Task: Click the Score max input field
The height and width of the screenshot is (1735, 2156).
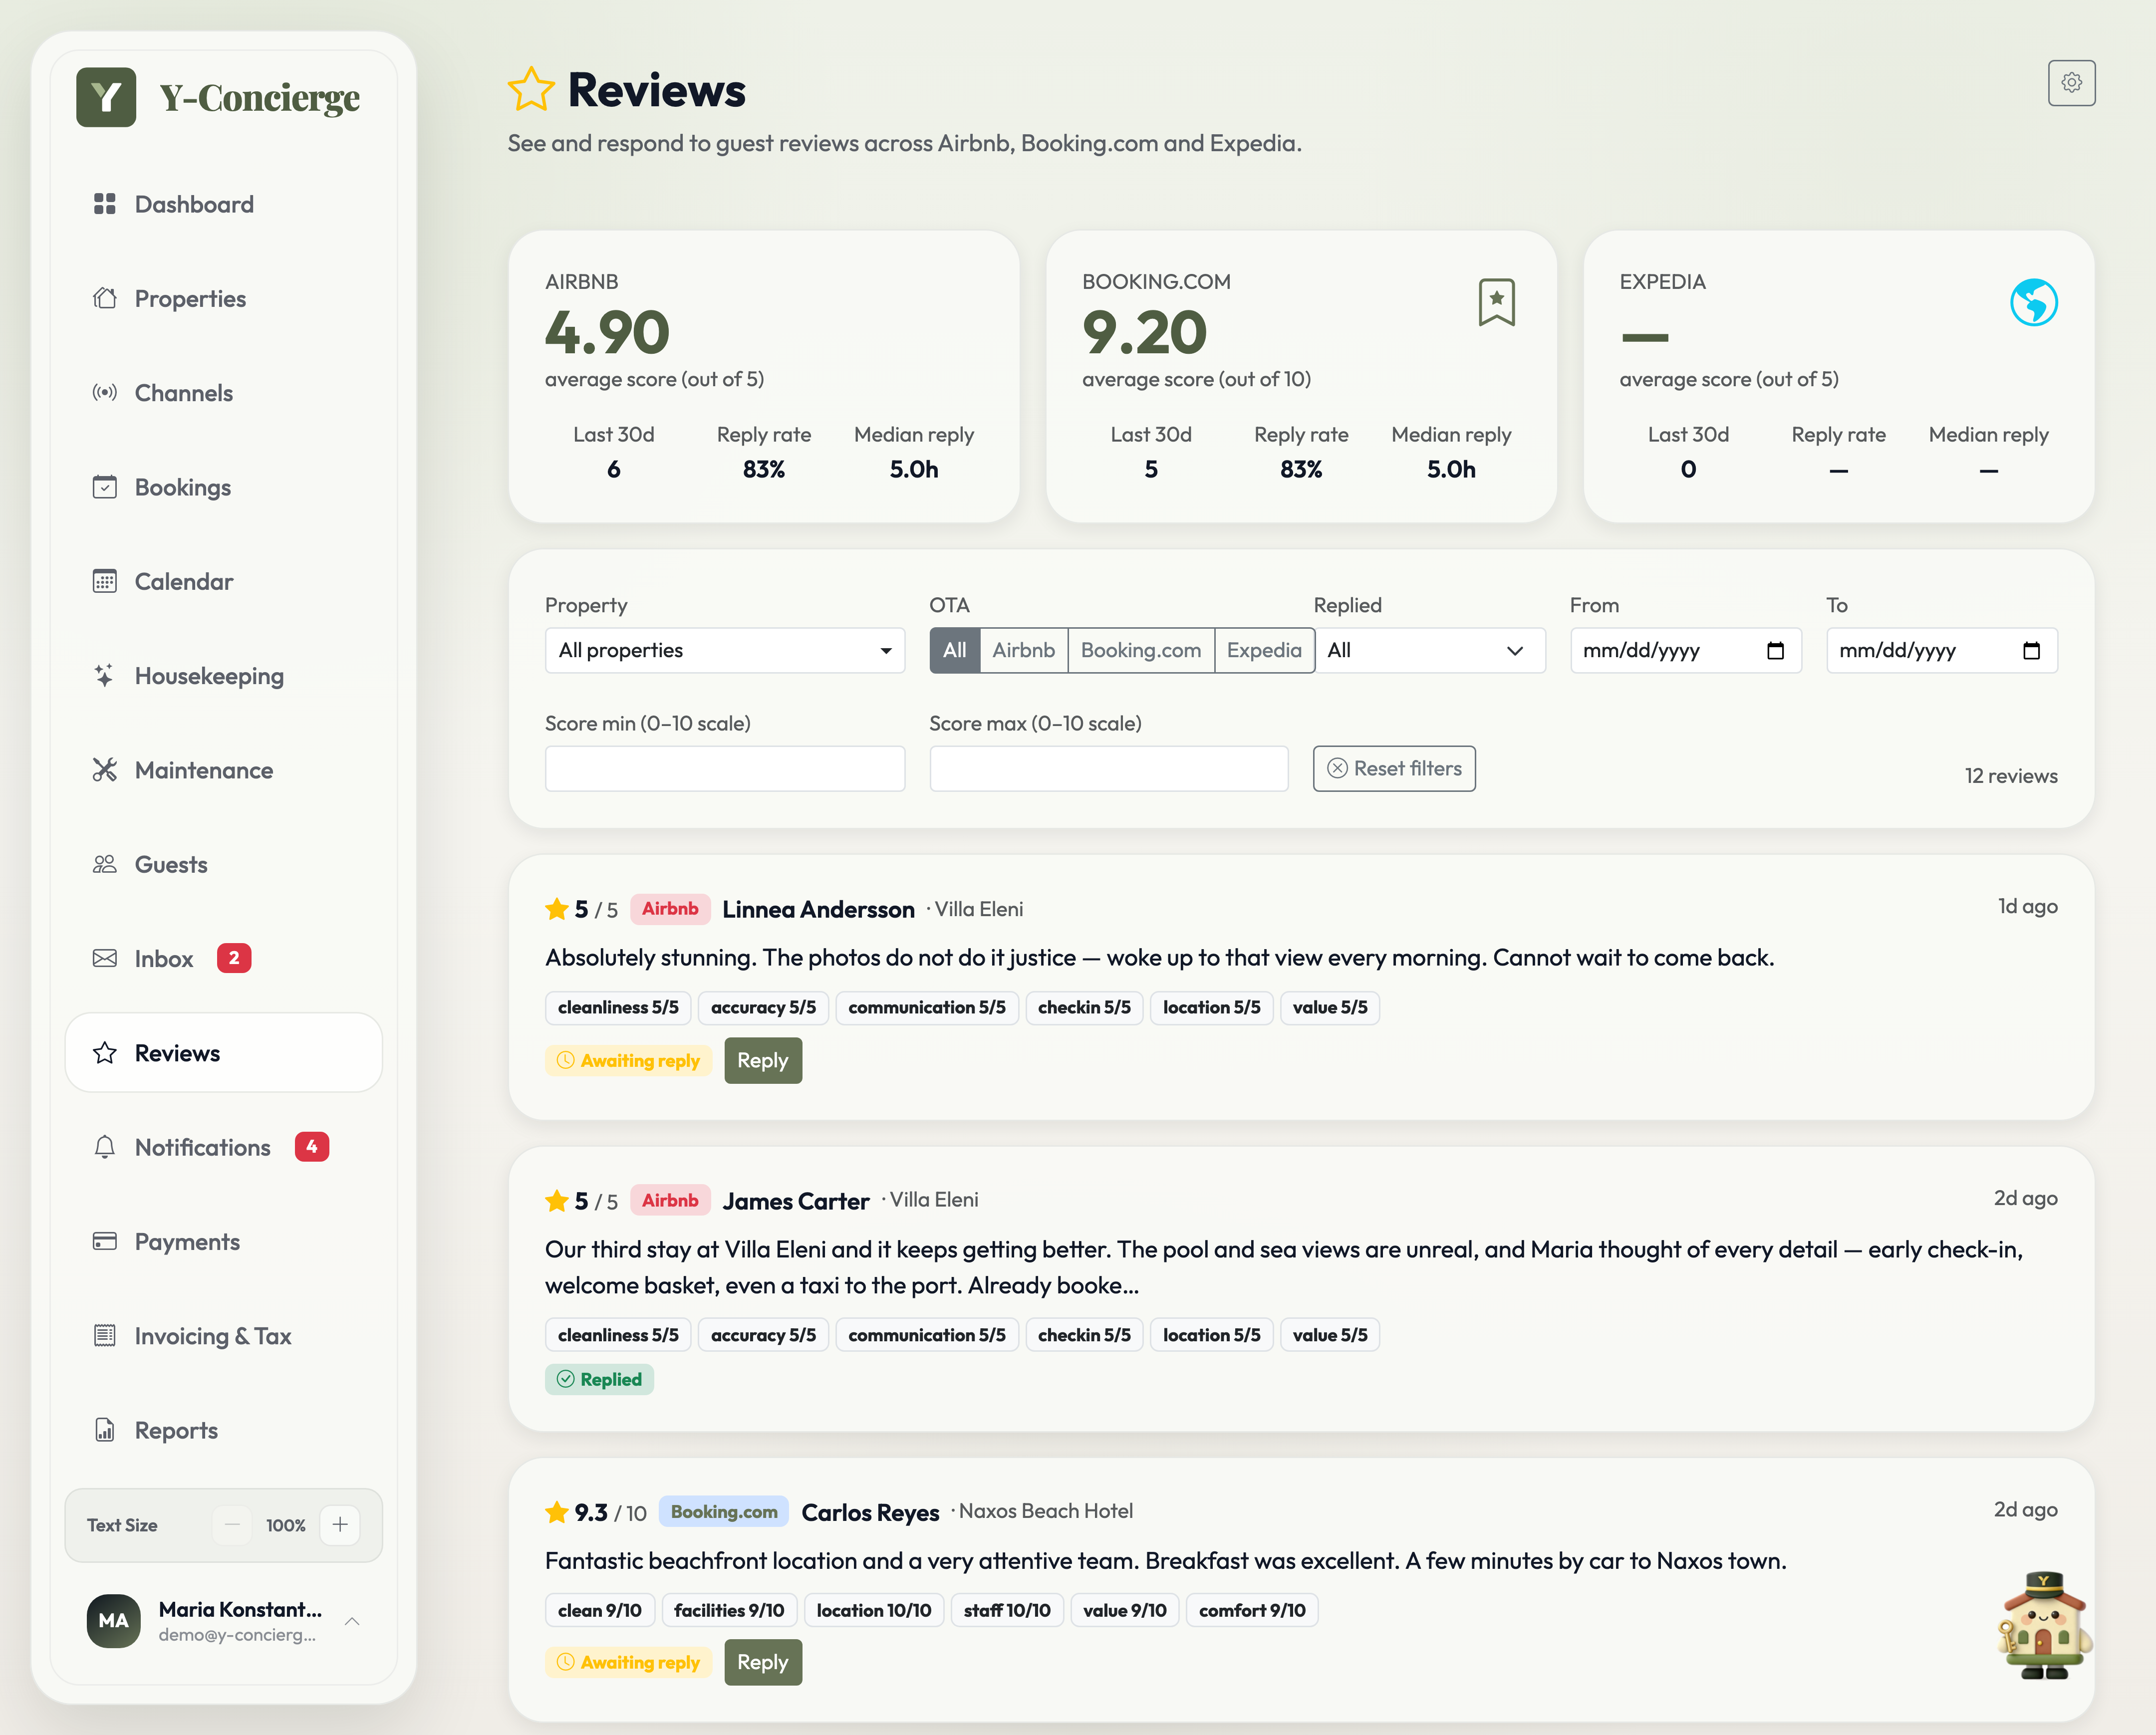Action: [1109, 769]
